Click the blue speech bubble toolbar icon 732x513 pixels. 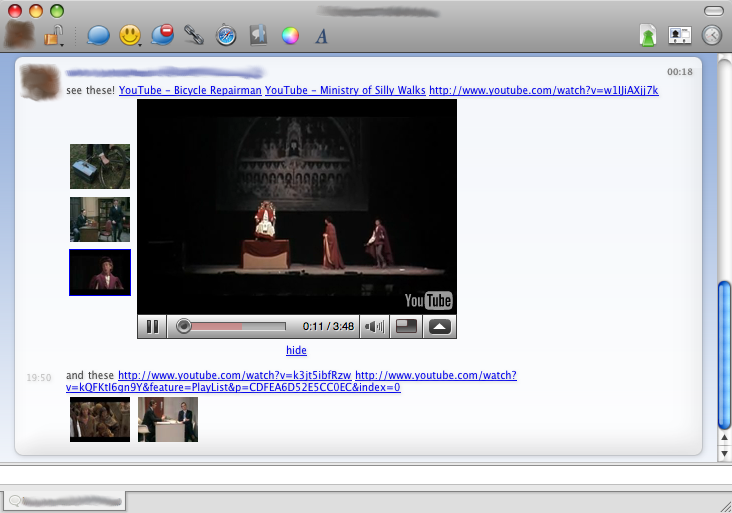pos(98,35)
